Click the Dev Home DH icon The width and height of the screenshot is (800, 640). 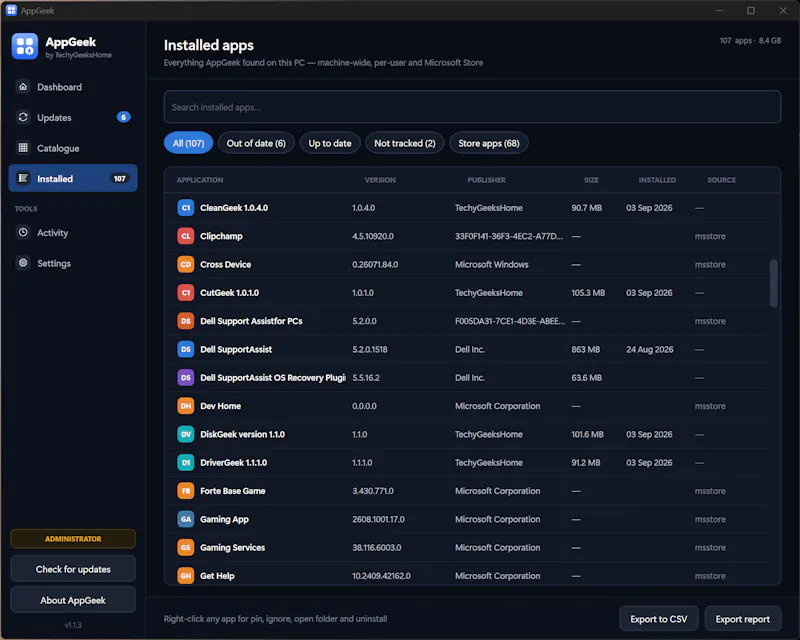point(186,406)
